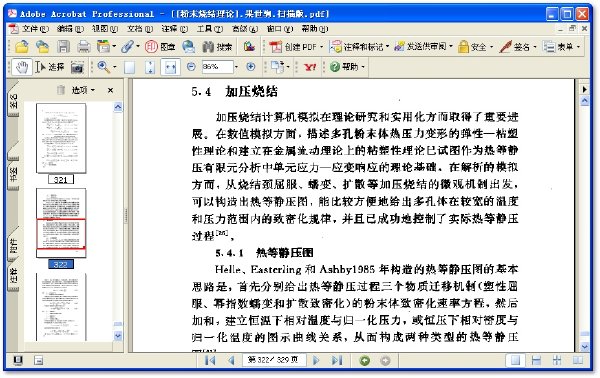This screenshot has height=378, width=600.
Task: Delete page with thumbnails panel trash icon
Action: (60, 90)
